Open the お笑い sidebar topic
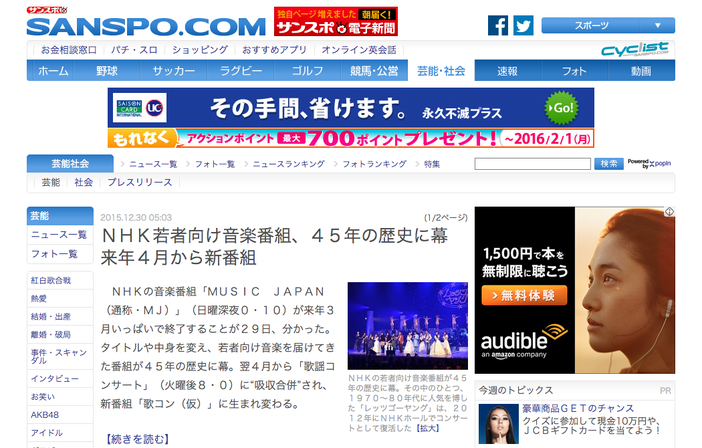Screen dimensions: 702x448 [60, 397]
